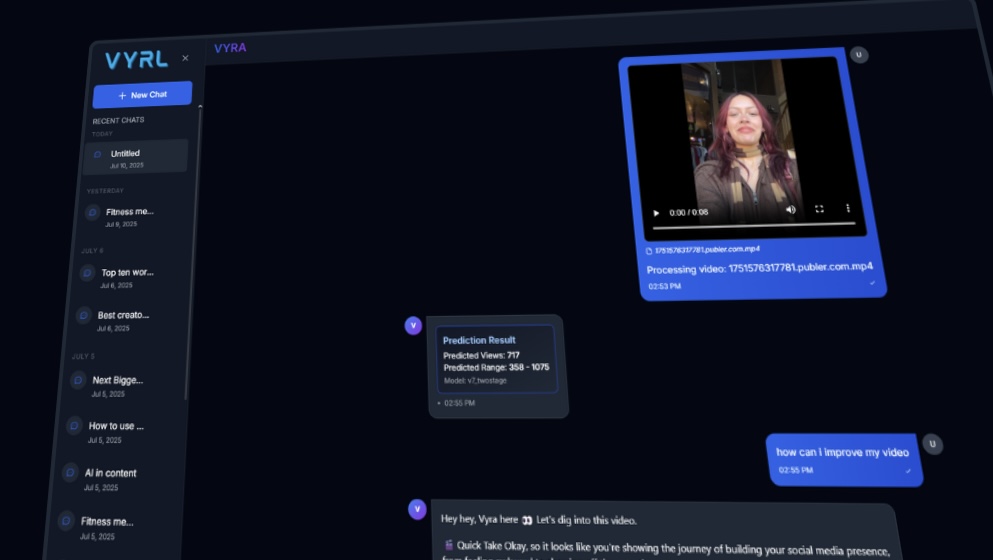
Task: Open the Fitness me... chat from Jul 9
Action: pyautogui.click(x=130, y=217)
